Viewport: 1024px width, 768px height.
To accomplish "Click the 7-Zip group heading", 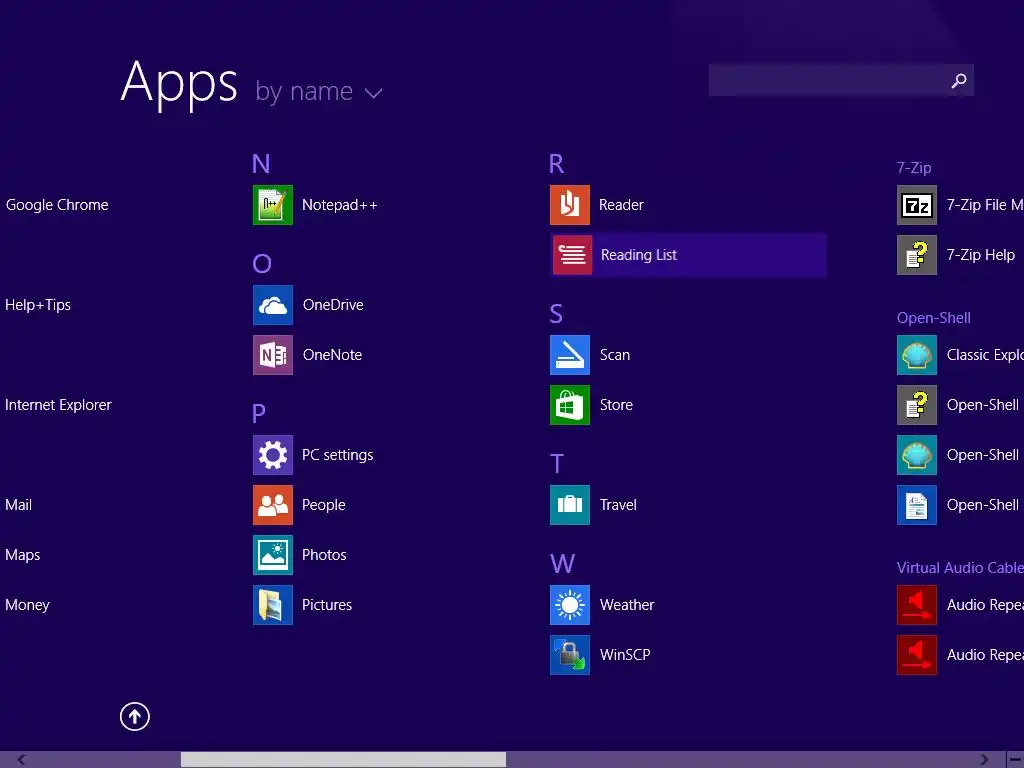I will pyautogui.click(x=914, y=168).
